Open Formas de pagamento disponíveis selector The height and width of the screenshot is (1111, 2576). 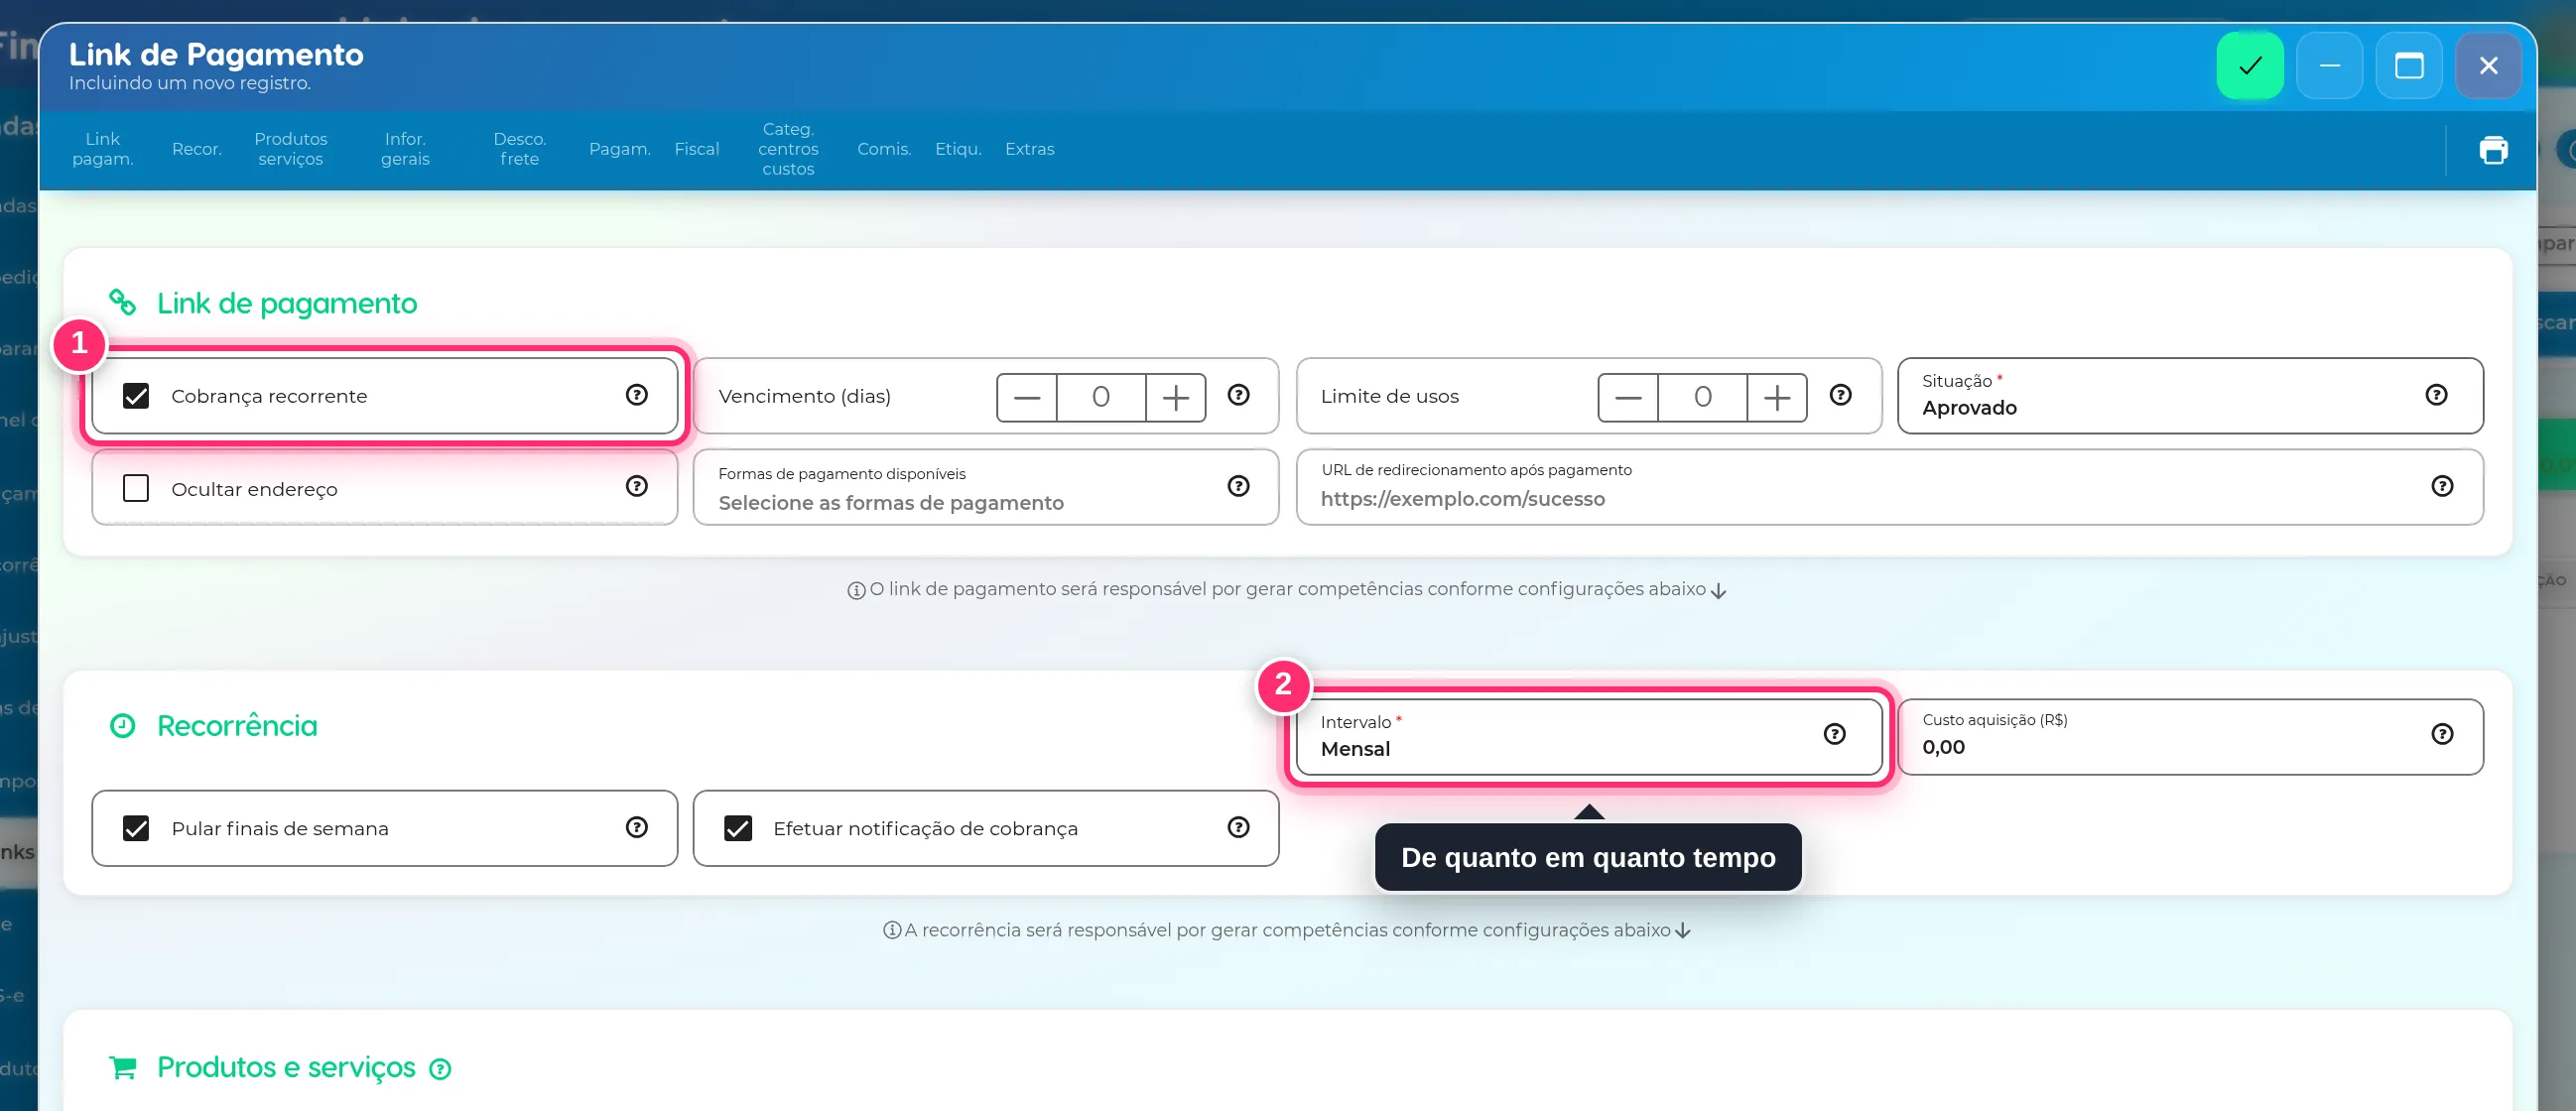coord(986,487)
